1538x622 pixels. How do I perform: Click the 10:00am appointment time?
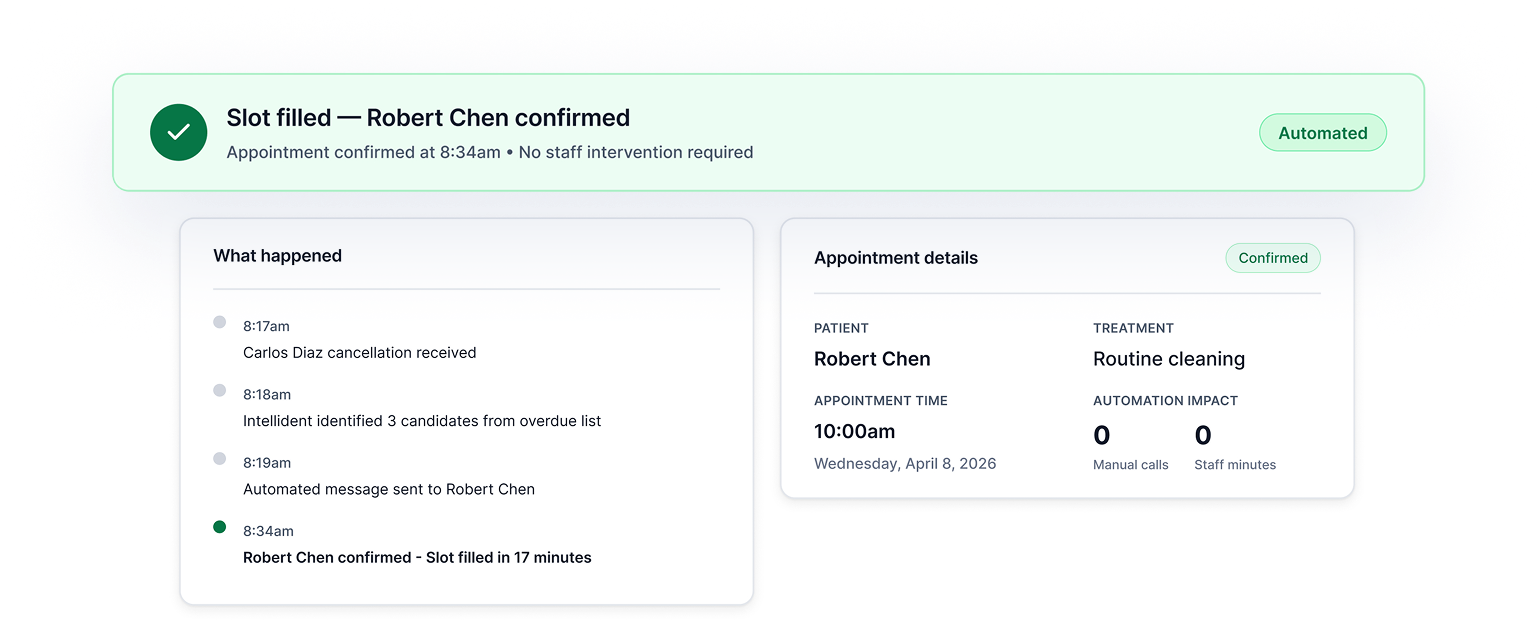point(855,432)
